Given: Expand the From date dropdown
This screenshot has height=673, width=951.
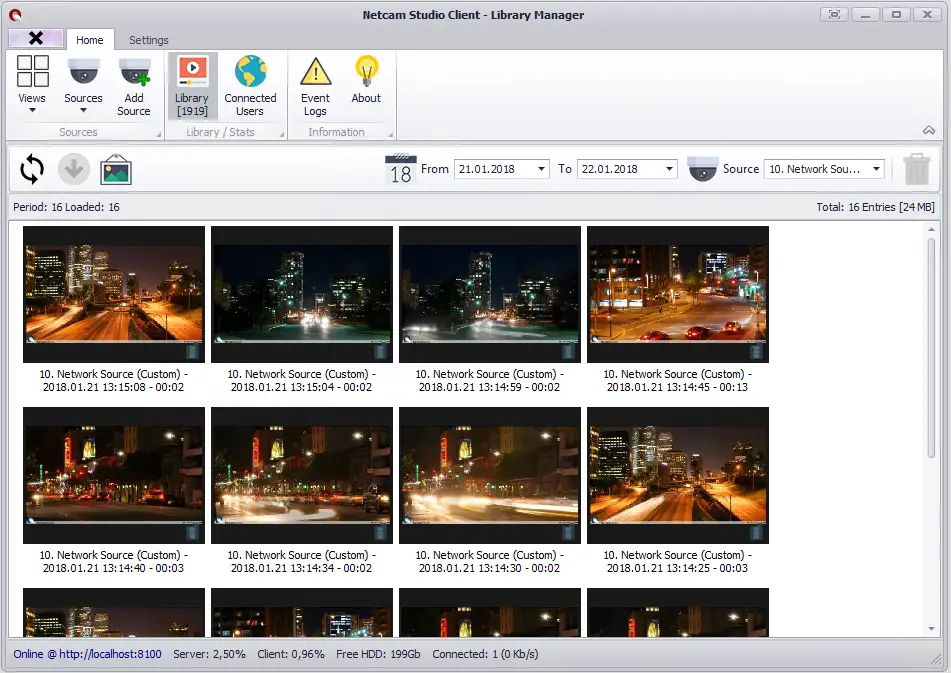Looking at the screenshot, I should pyautogui.click(x=541, y=169).
